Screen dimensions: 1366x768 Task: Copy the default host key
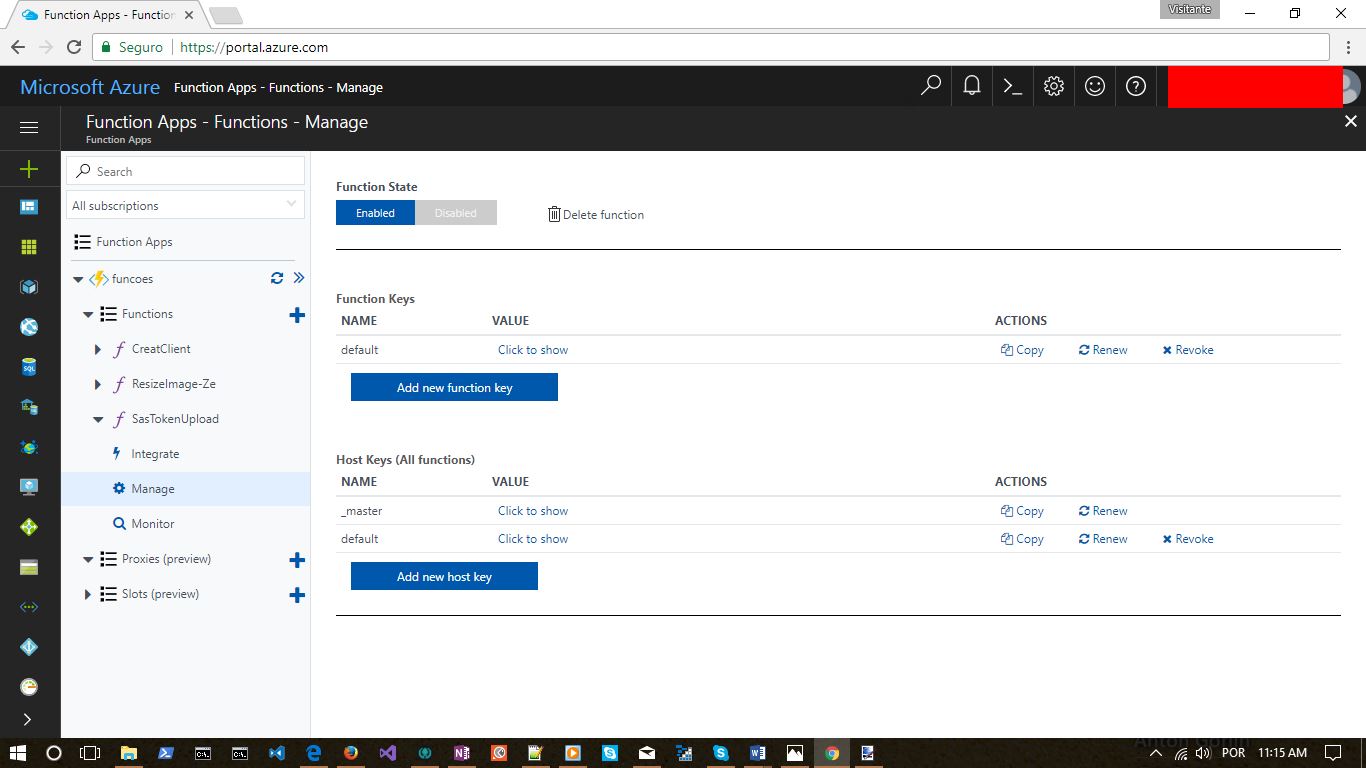click(1022, 539)
